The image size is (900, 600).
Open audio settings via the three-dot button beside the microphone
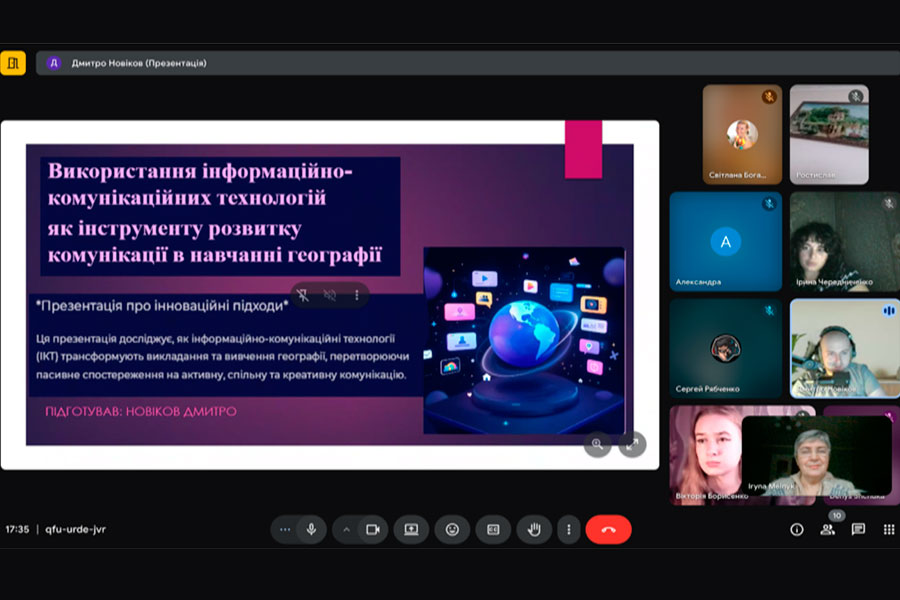click(286, 529)
